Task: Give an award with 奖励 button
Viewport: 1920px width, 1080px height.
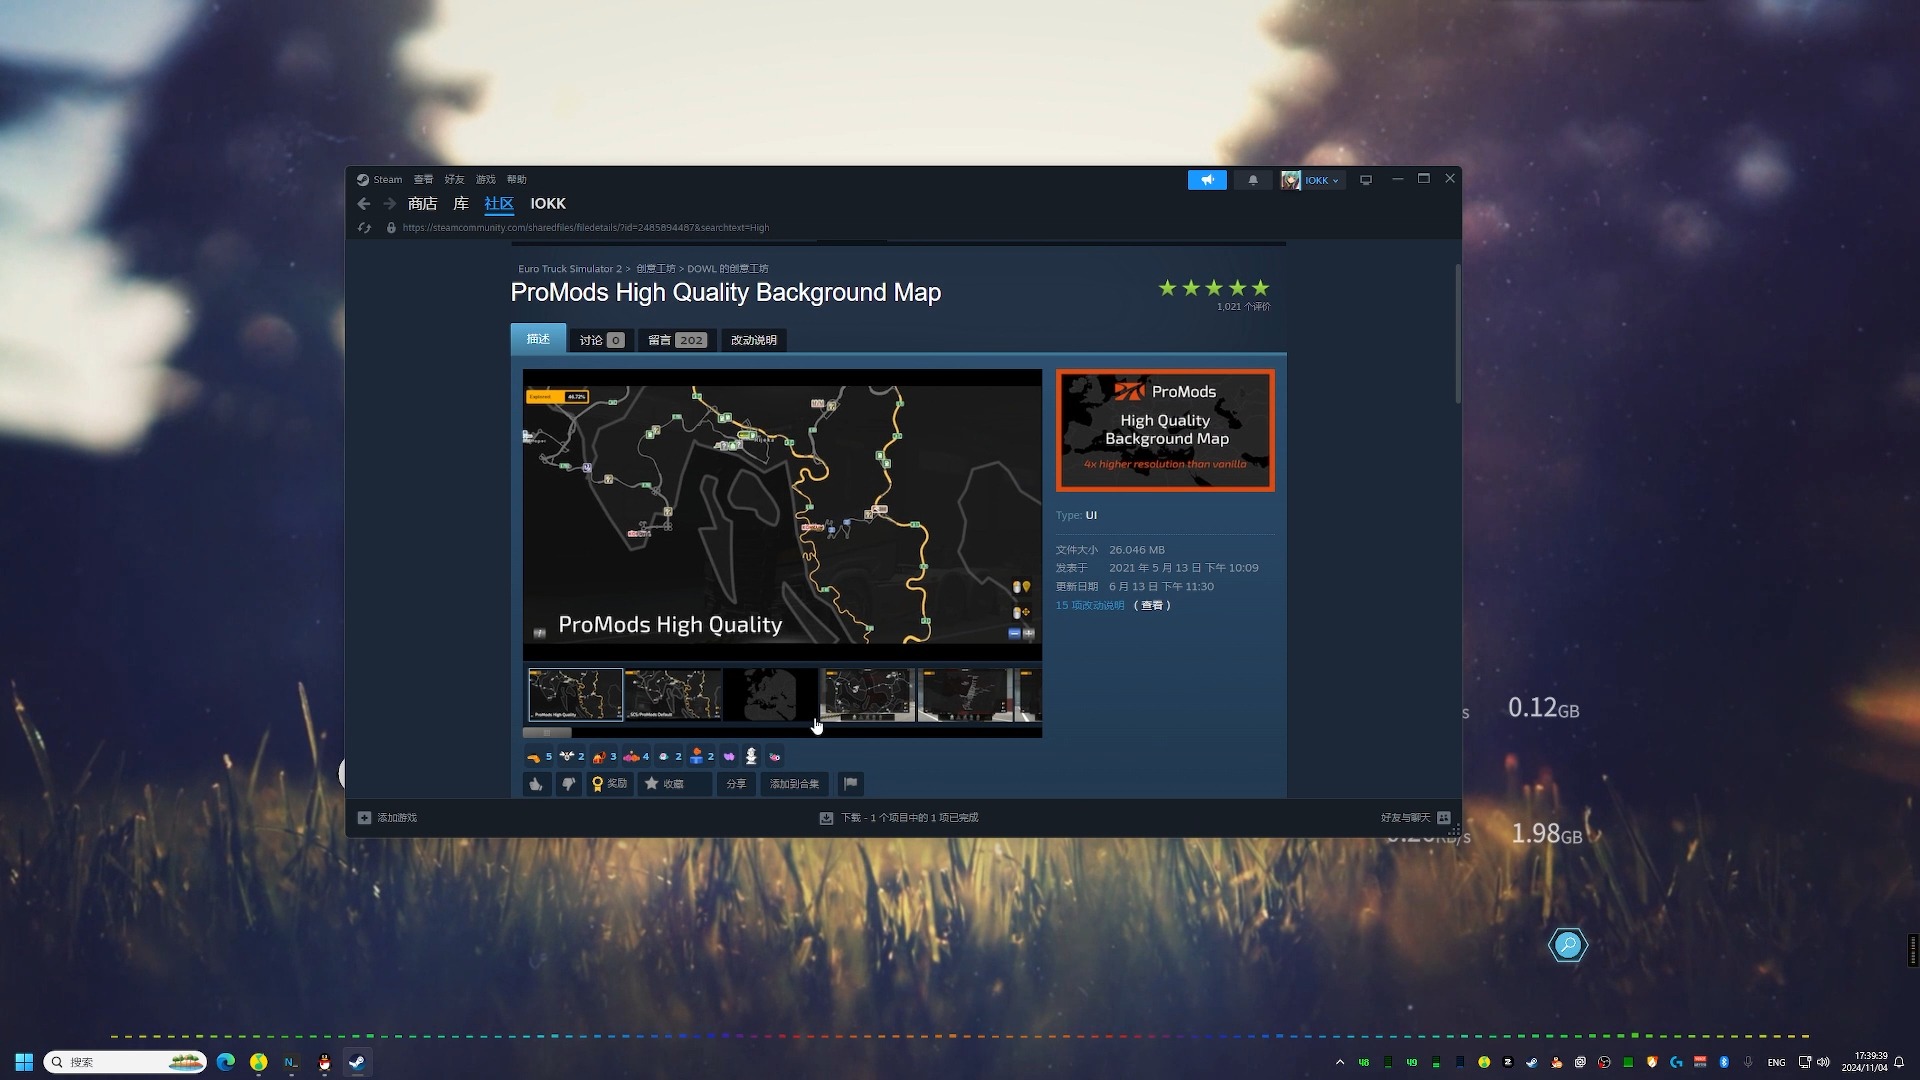Action: coord(610,784)
